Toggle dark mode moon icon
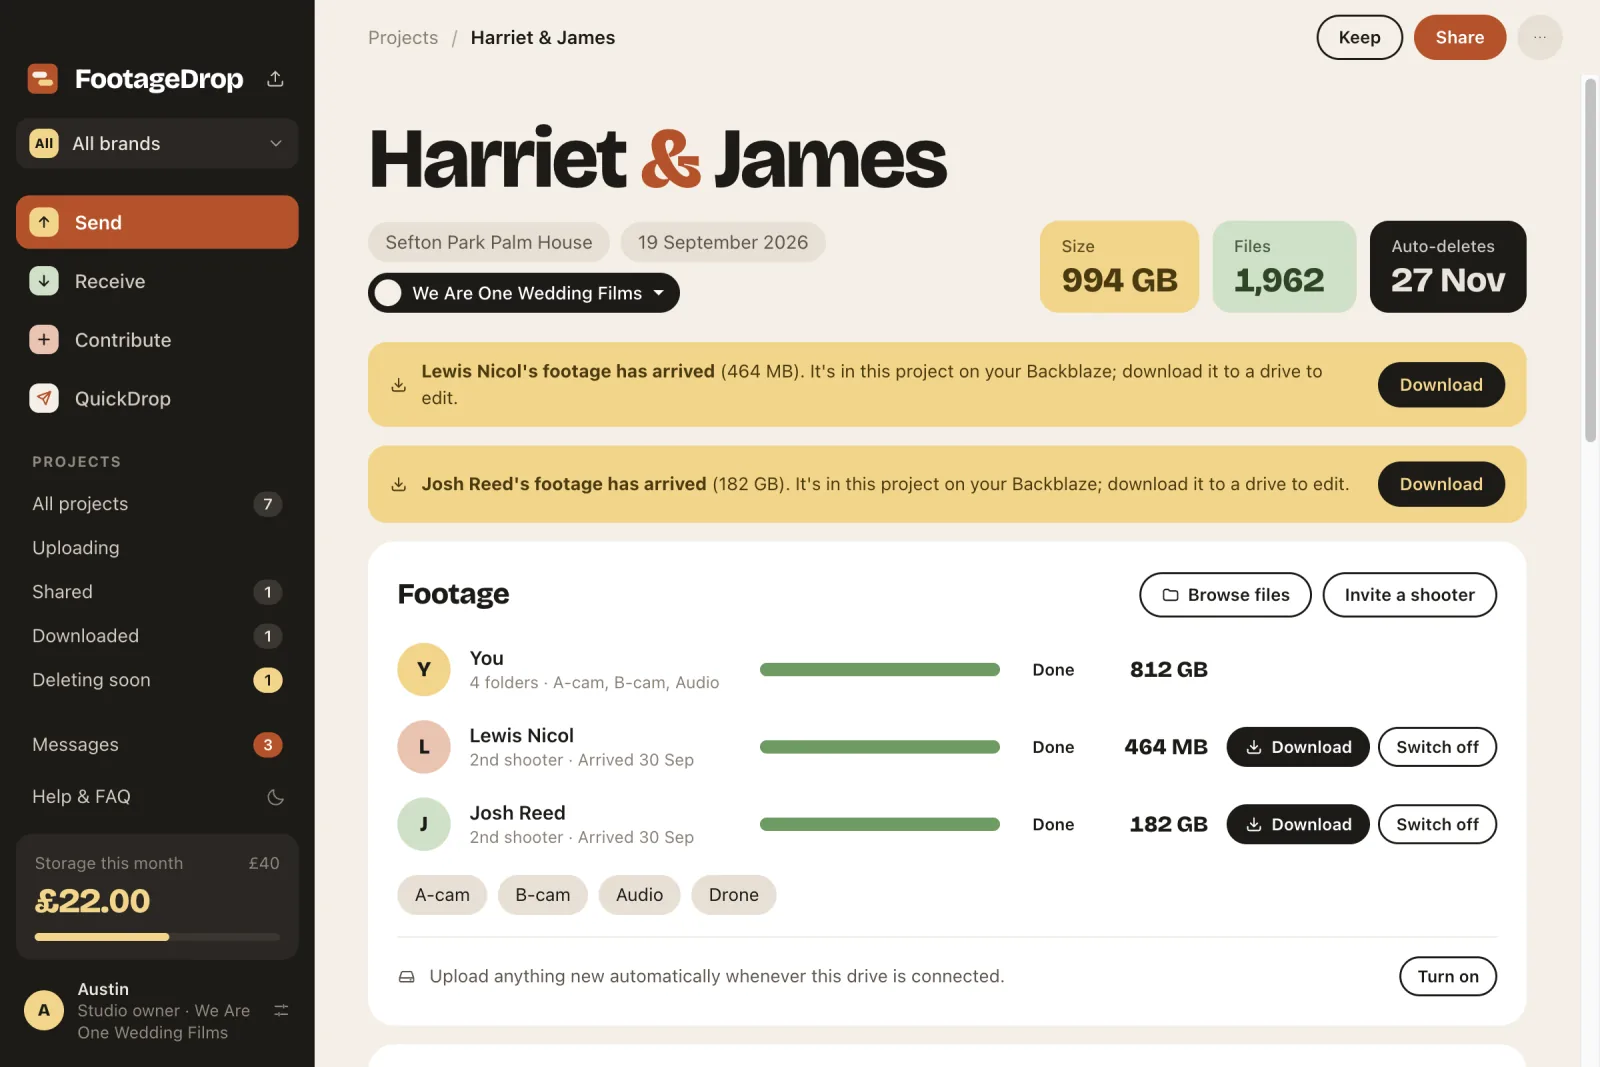The image size is (1600, 1067). pyautogui.click(x=276, y=797)
